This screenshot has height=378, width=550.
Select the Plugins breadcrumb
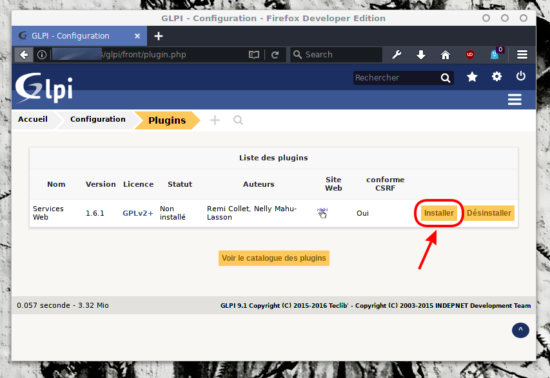tap(167, 120)
